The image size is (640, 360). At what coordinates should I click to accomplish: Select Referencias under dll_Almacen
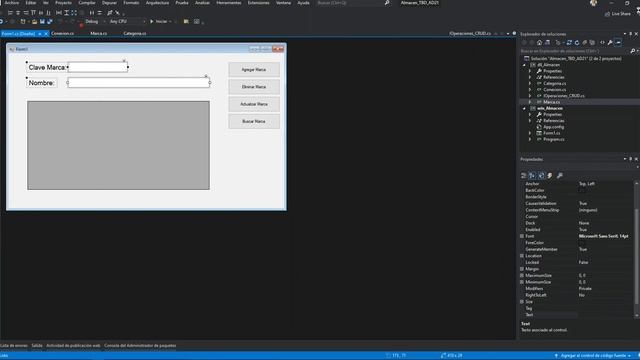click(x=553, y=77)
